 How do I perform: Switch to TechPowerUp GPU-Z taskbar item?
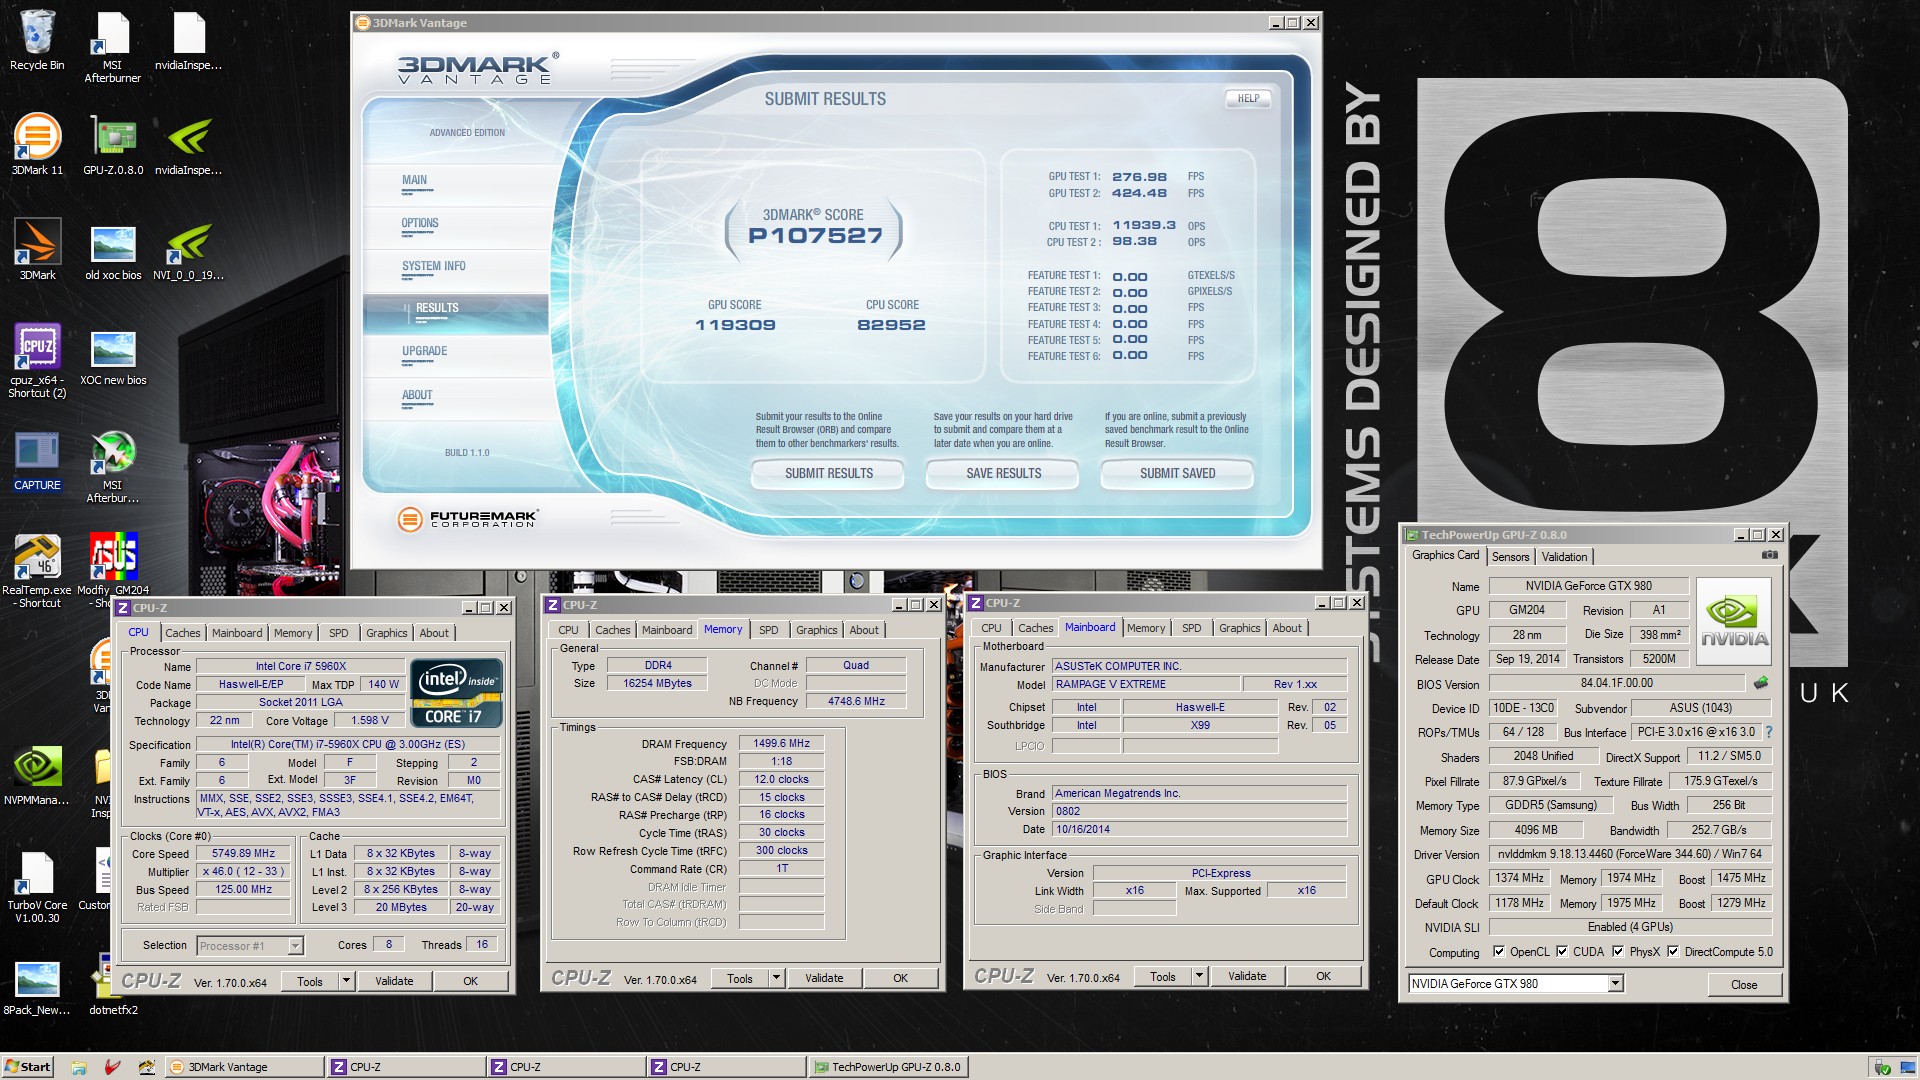point(888,1067)
